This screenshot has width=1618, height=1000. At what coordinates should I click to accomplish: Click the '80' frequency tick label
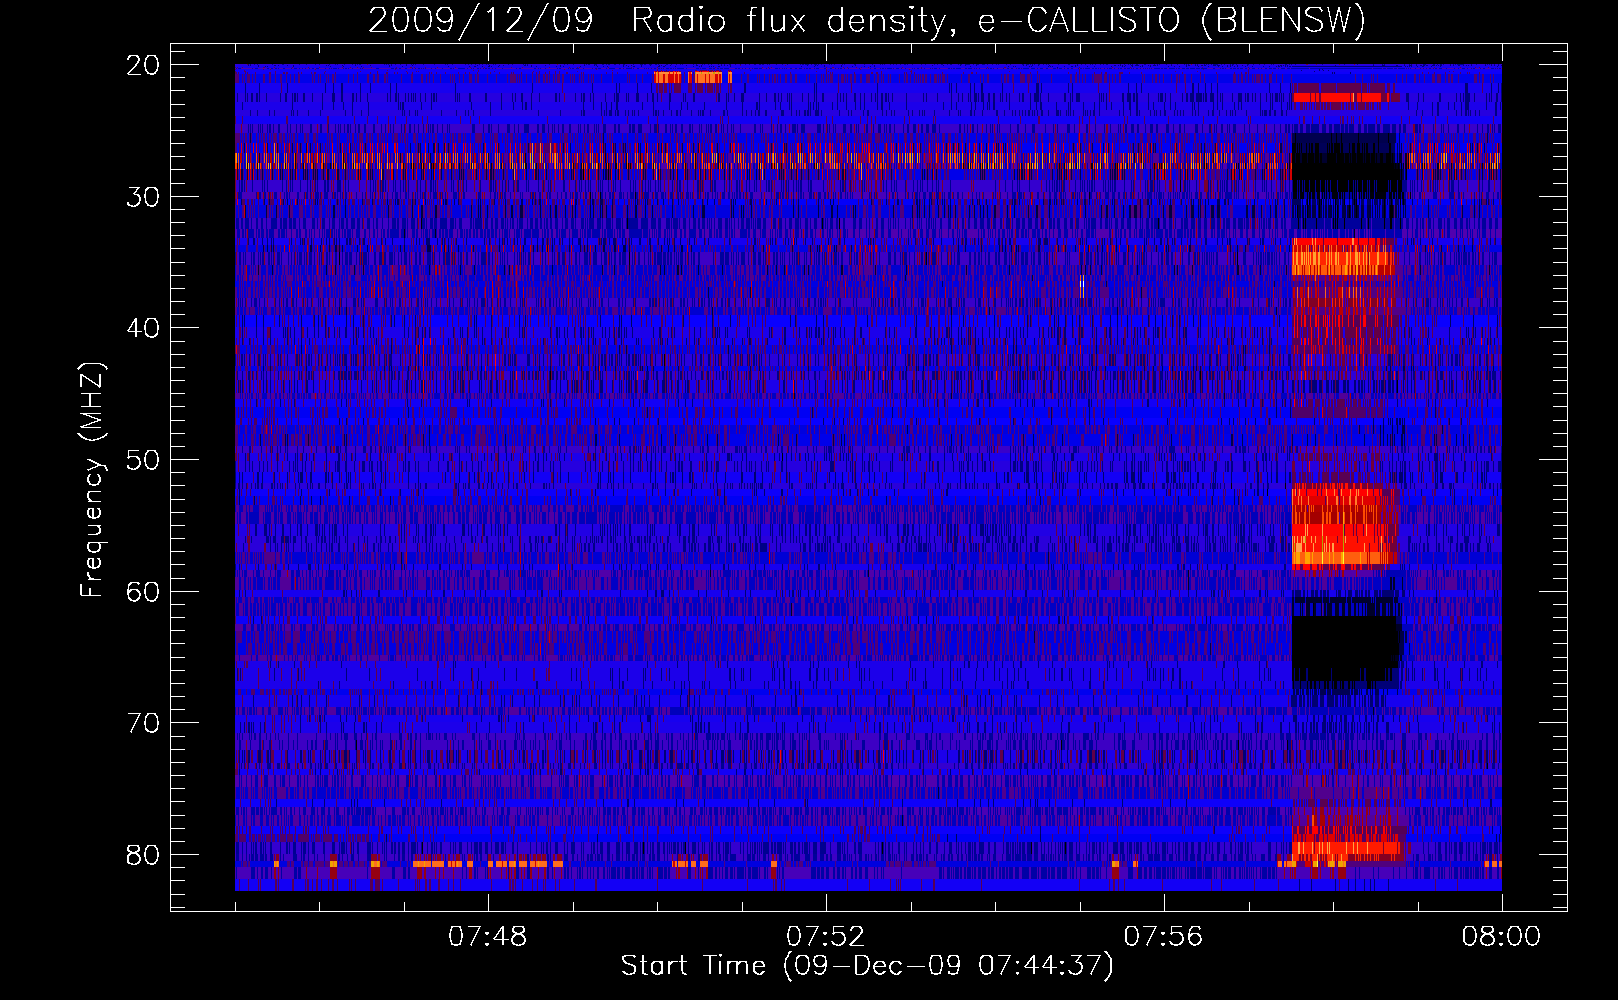click(x=144, y=855)
